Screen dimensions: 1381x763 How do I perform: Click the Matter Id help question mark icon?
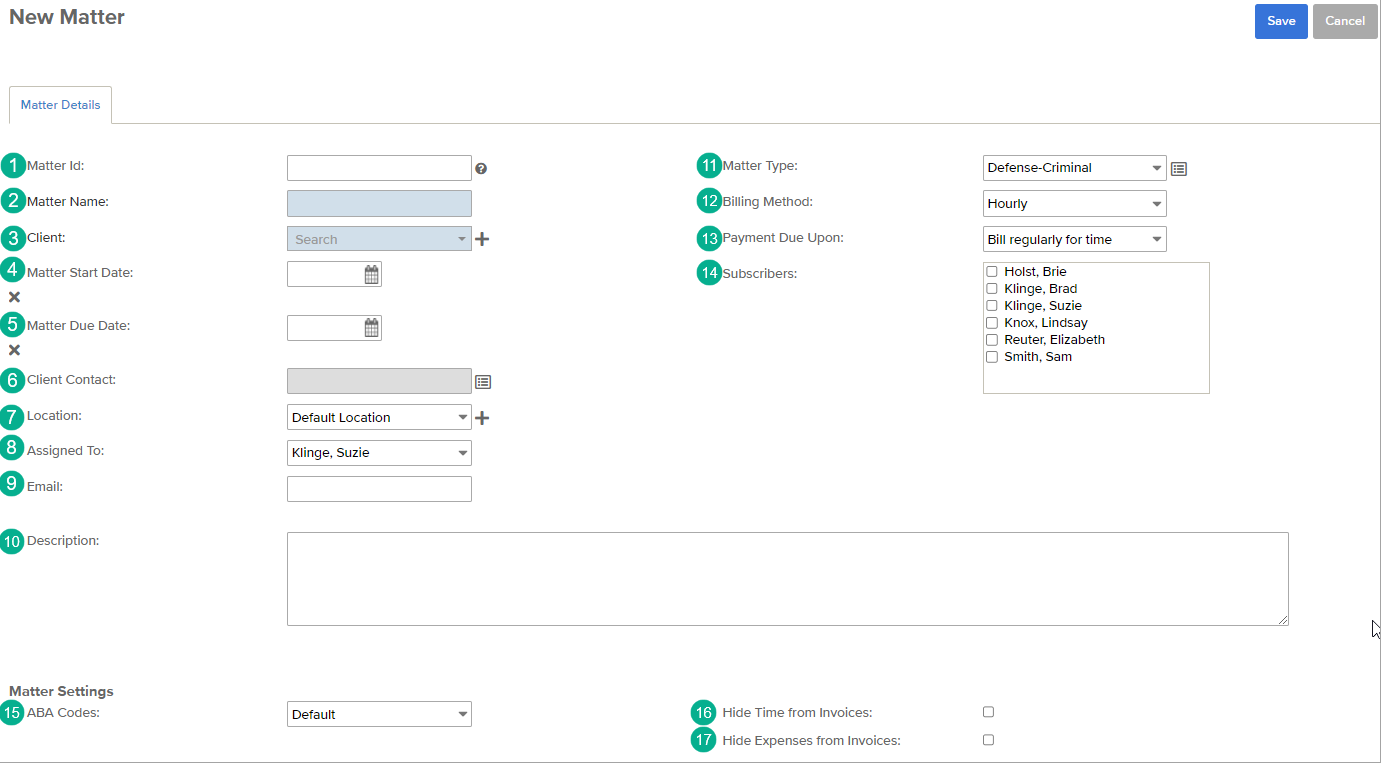pyautogui.click(x=481, y=169)
